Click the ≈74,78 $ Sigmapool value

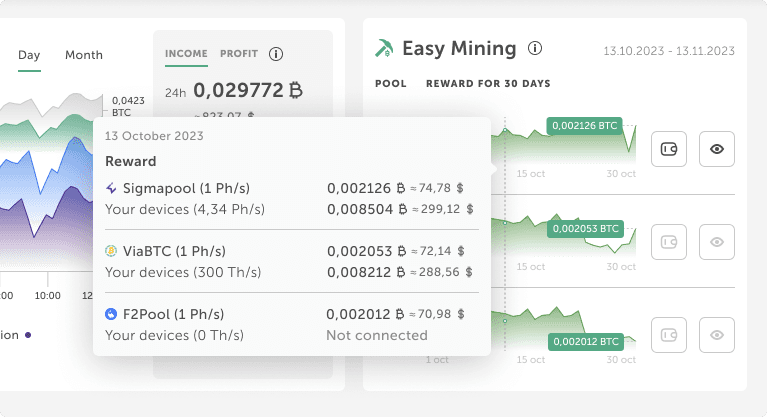436,188
